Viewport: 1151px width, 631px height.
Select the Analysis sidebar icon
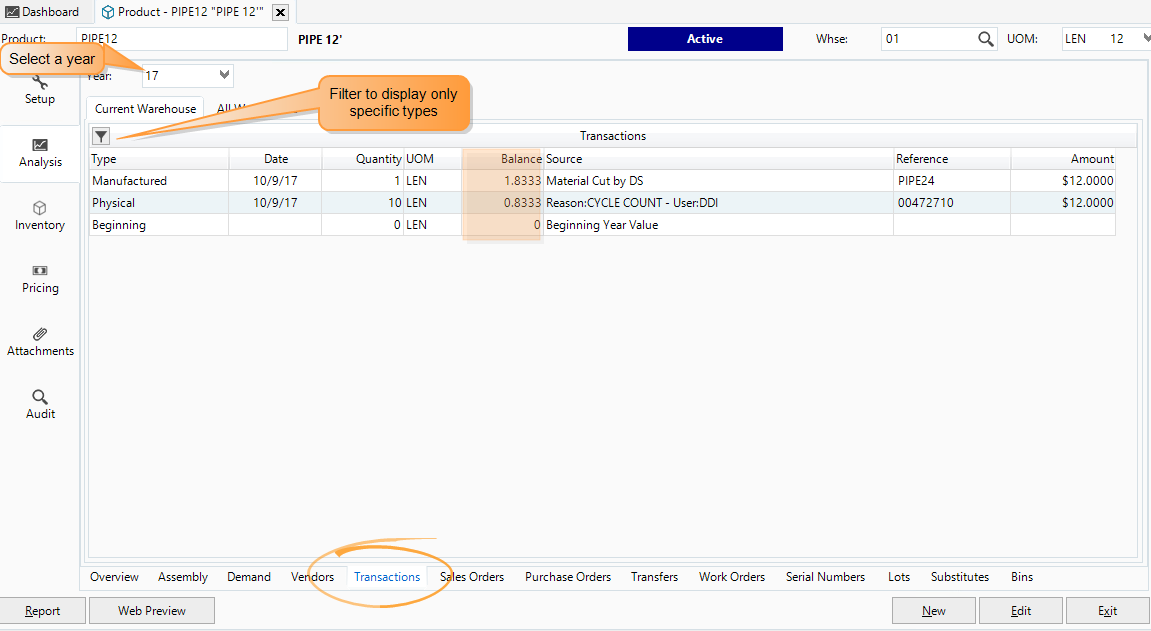click(40, 153)
